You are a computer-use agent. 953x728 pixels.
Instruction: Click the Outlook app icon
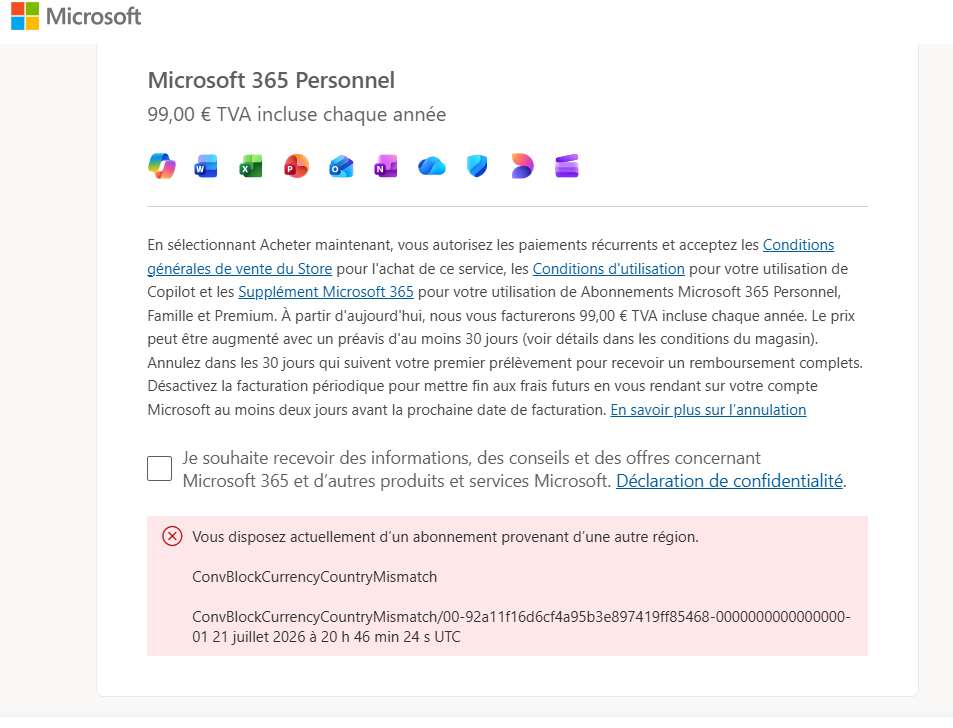[x=341, y=166]
